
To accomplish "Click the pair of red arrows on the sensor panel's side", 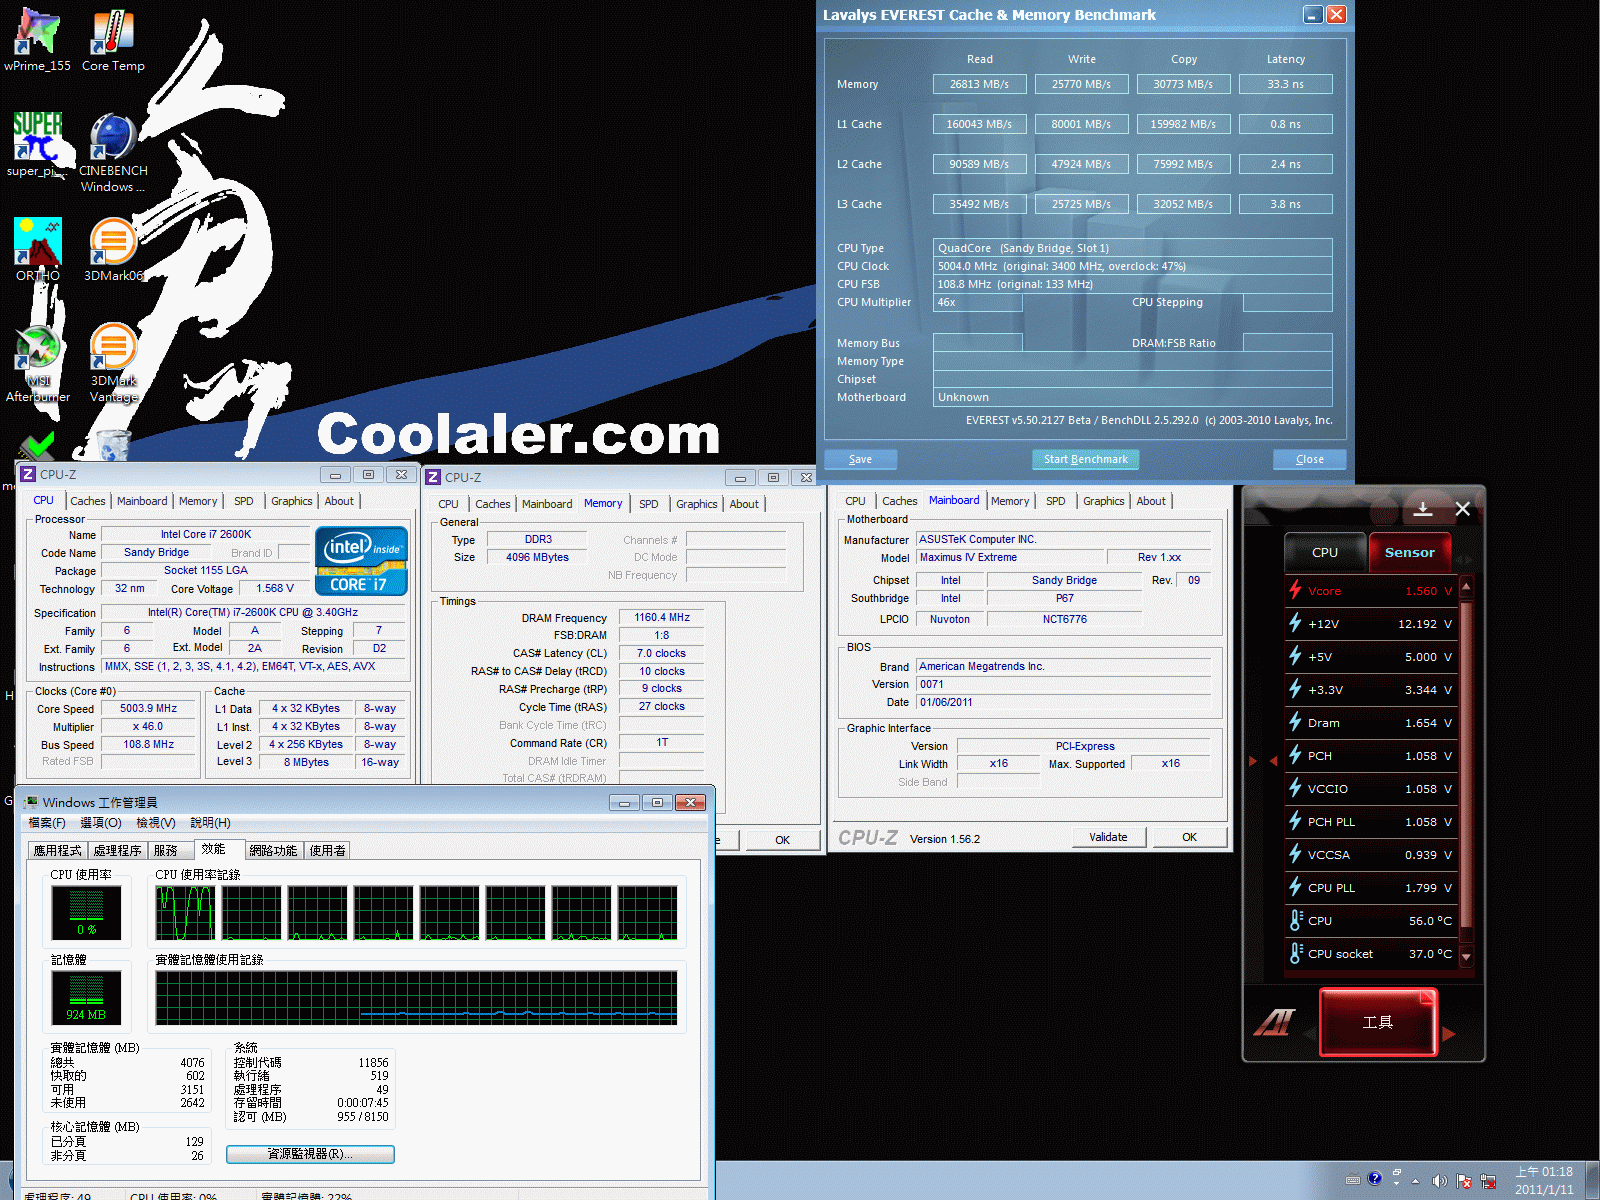I will [x=1263, y=761].
